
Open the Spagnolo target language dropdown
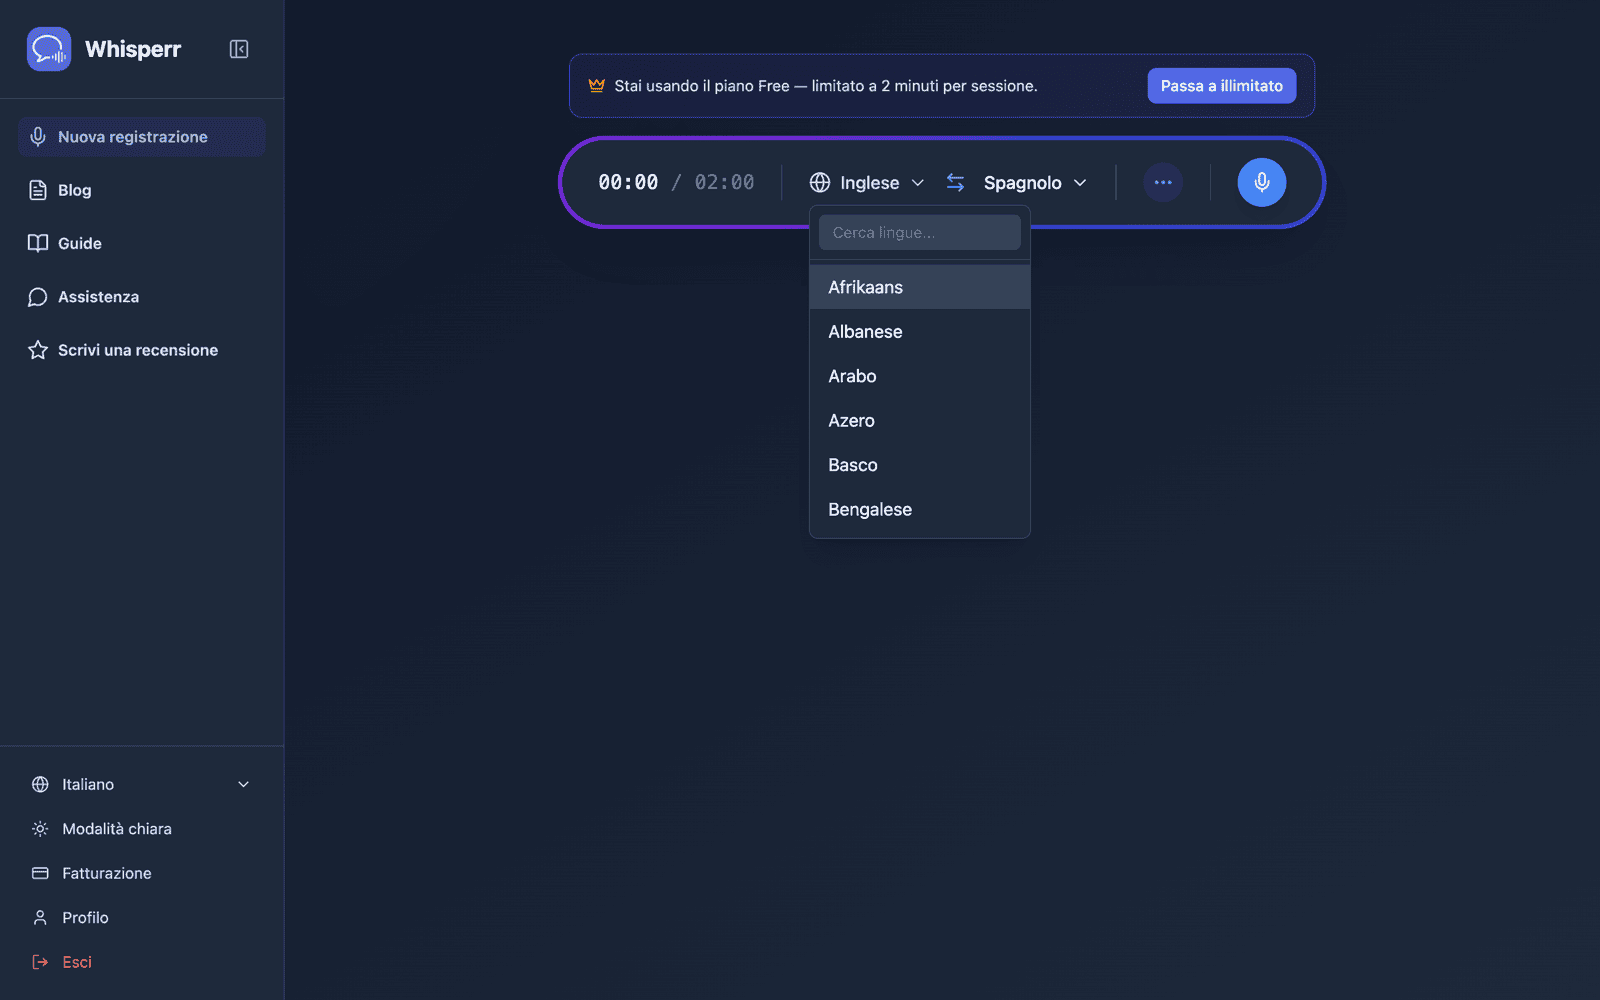click(1035, 182)
